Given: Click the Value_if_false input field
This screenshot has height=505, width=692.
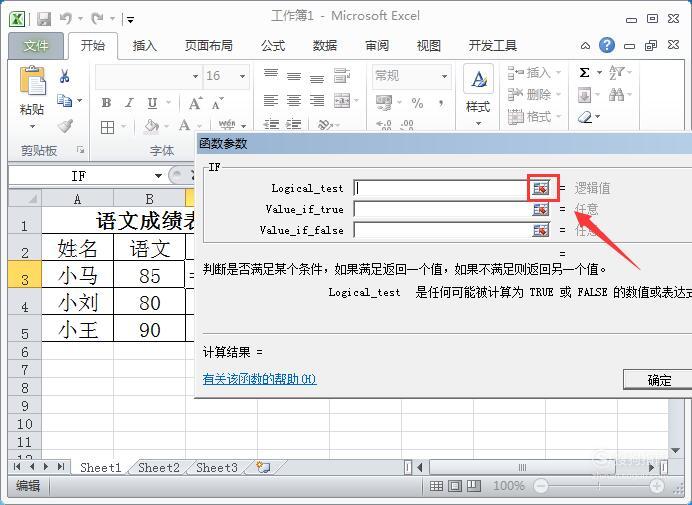Looking at the screenshot, I should point(443,230).
